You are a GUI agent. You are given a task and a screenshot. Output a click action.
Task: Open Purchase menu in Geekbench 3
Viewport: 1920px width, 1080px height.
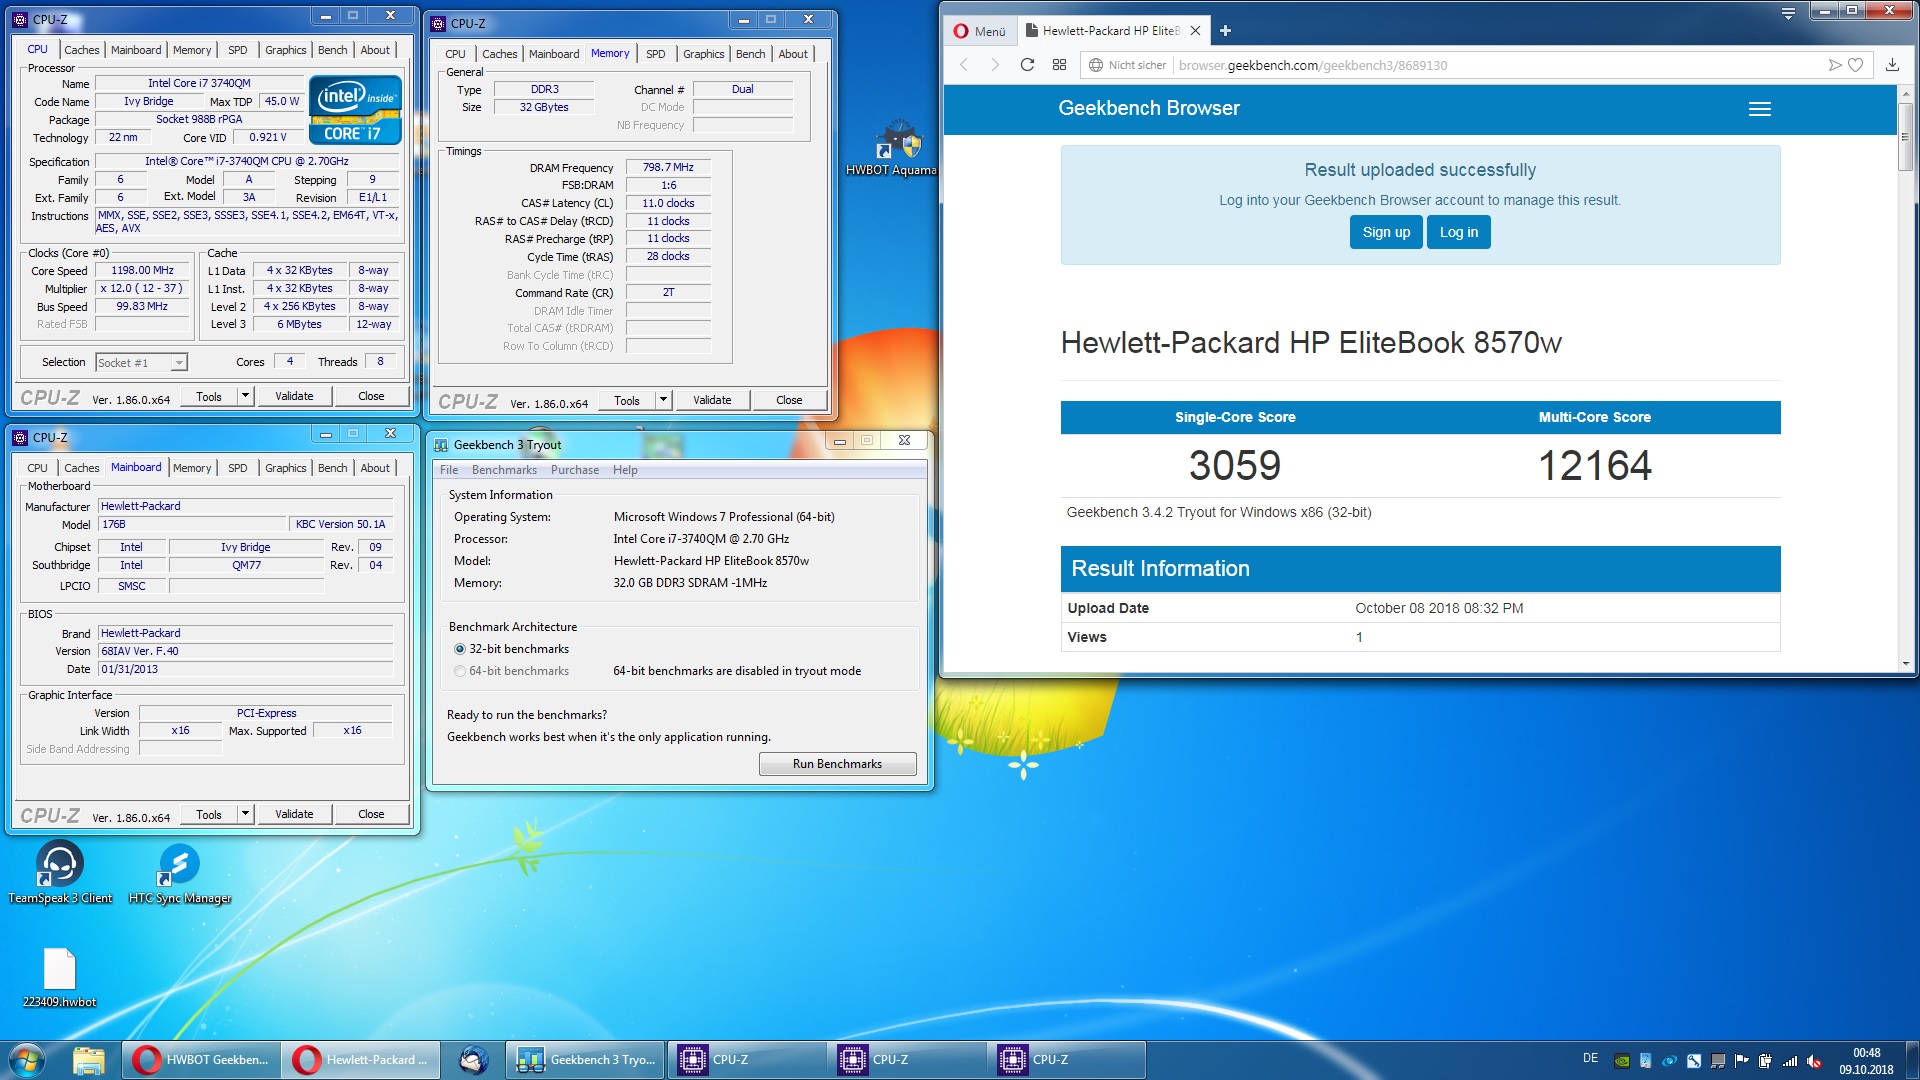(x=575, y=470)
